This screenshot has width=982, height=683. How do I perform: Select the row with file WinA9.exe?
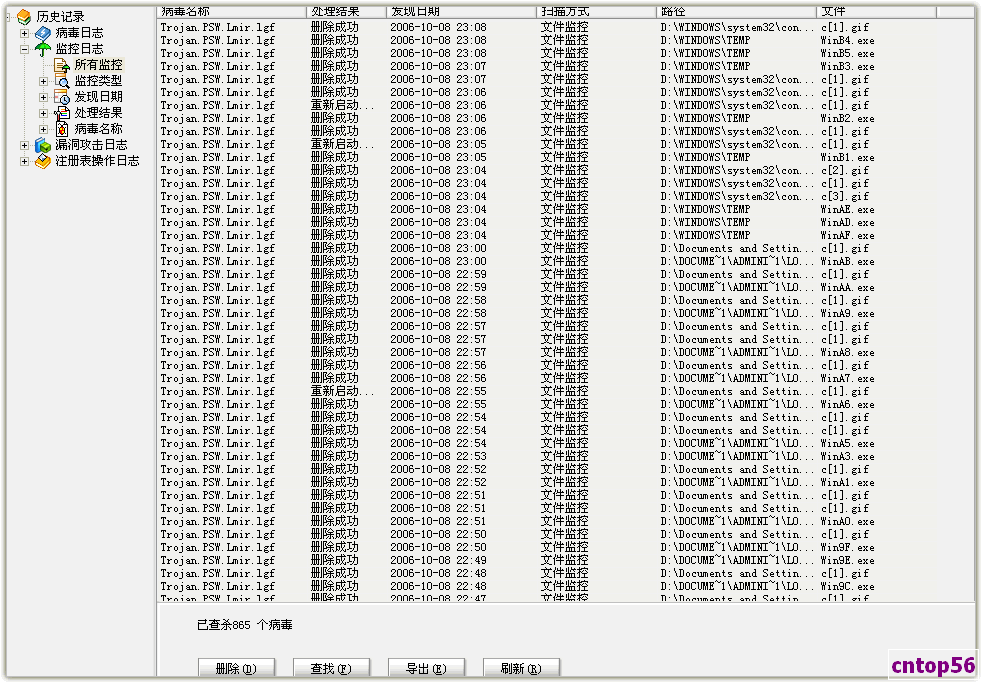(x=566, y=314)
